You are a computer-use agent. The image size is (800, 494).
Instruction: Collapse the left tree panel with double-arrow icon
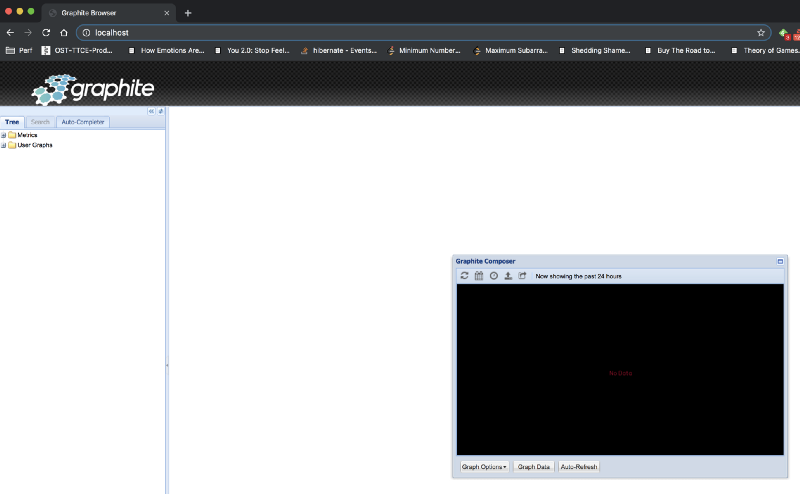click(151, 111)
